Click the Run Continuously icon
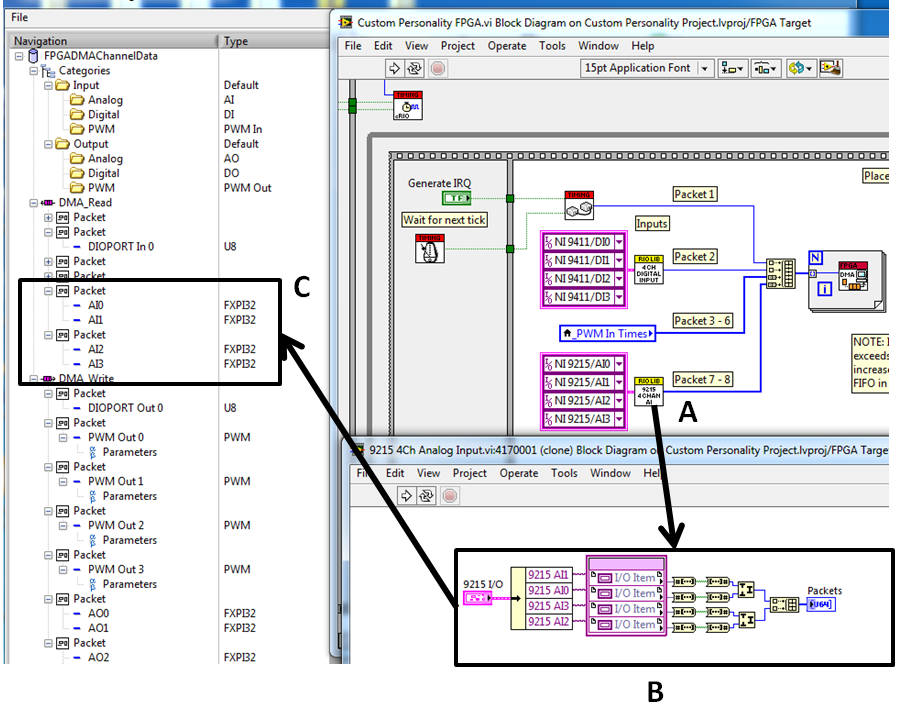This screenshot has width=916, height=725. click(414, 67)
